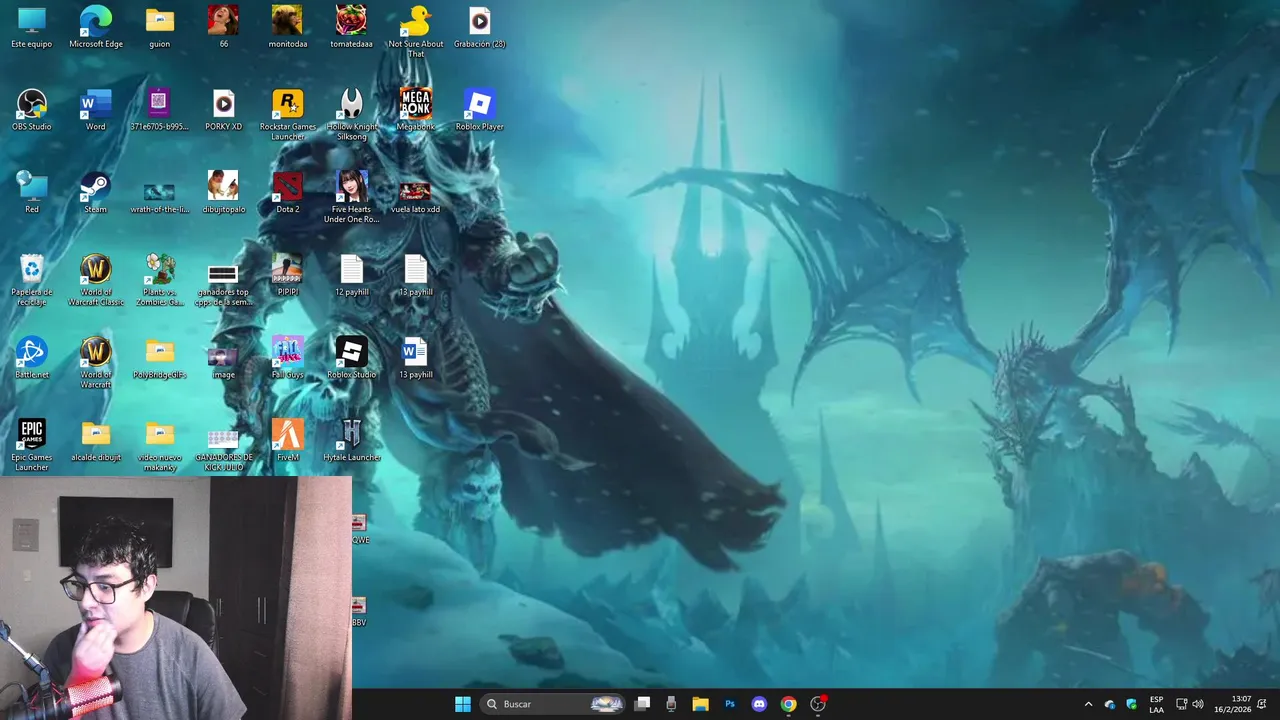Select the dibujitopalo image file
Screen dimensions: 1280x720
223,193
